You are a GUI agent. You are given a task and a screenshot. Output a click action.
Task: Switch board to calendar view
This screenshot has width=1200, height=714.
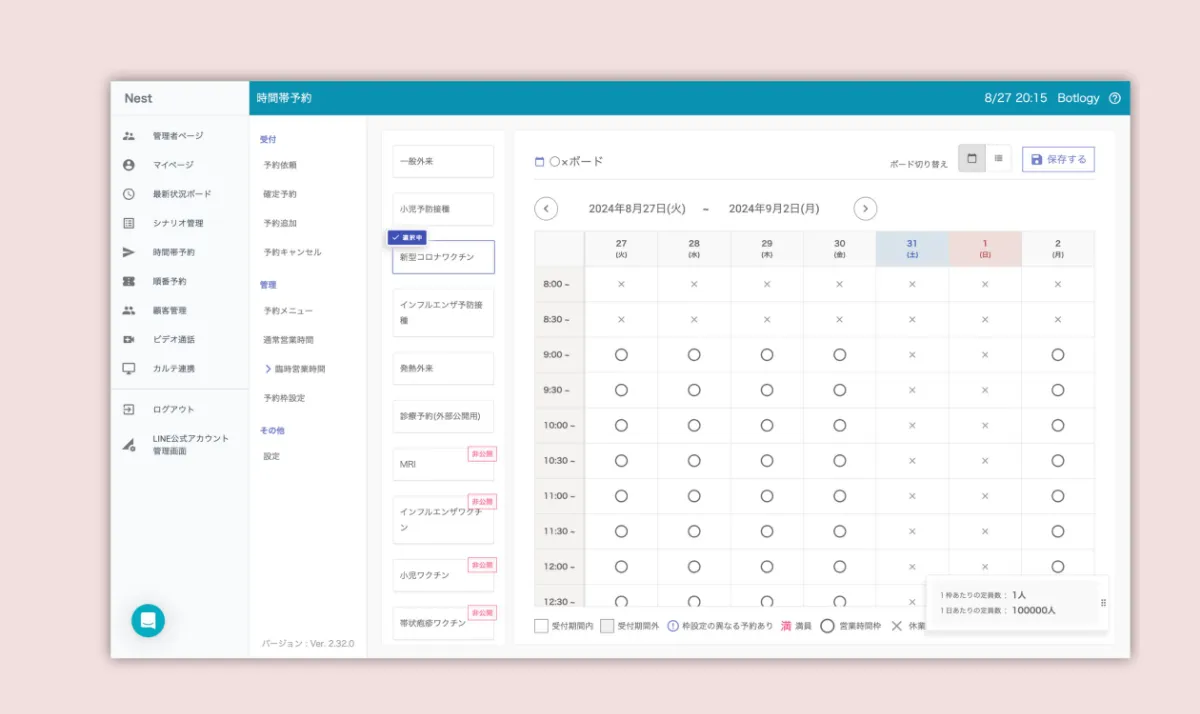click(x=971, y=159)
